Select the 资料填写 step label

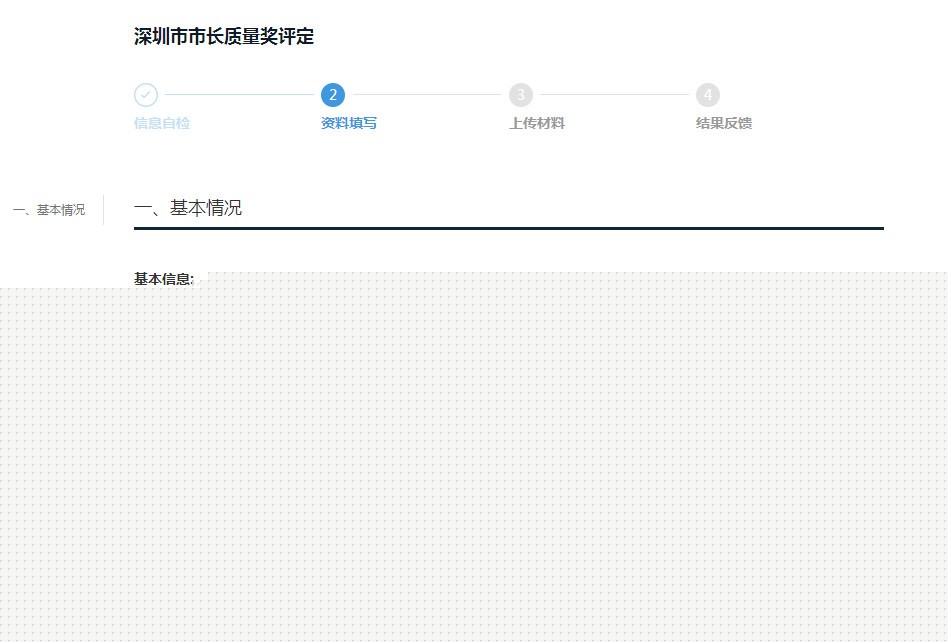pos(349,123)
